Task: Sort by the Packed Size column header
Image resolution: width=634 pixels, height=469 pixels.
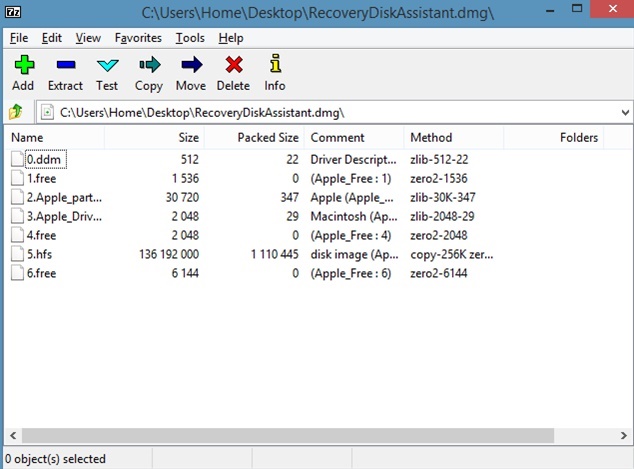Action: (254, 137)
